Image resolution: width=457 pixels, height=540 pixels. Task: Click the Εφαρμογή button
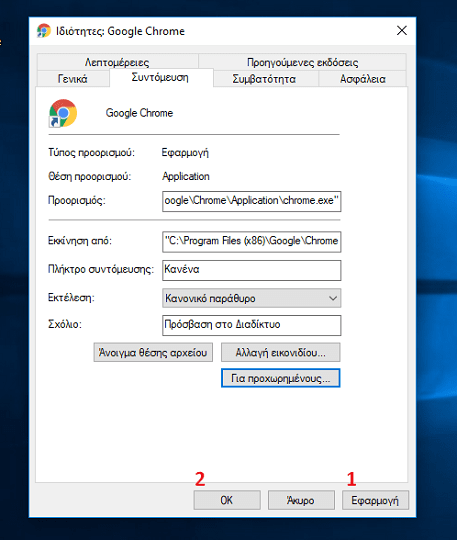click(375, 500)
